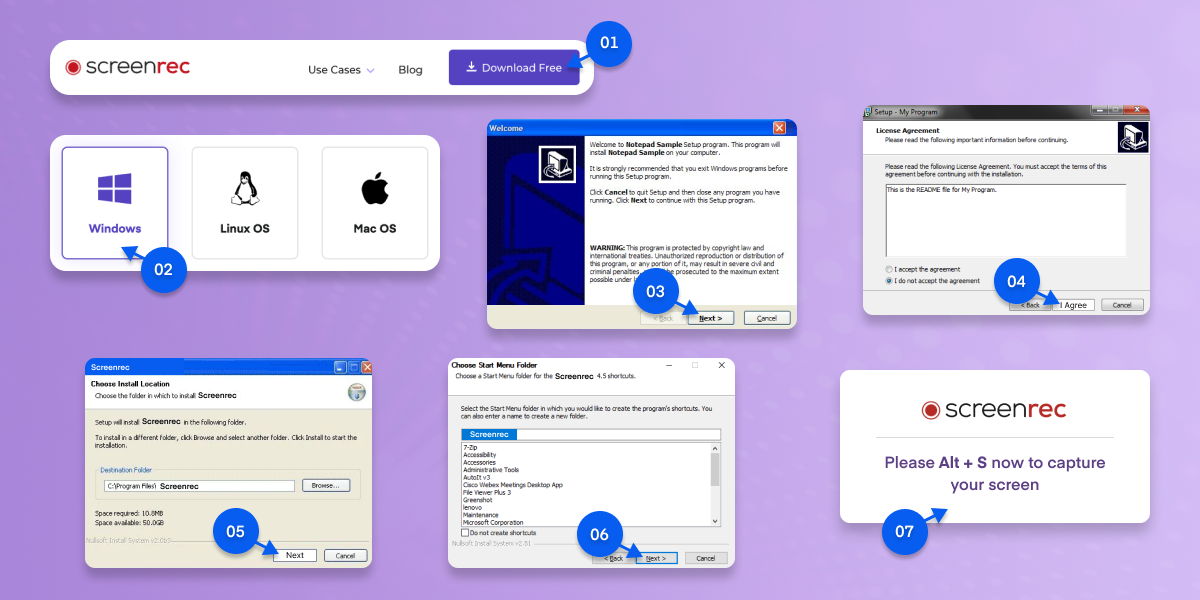Click the folder list scroll down arrow
1200x600 pixels.
pos(715,521)
